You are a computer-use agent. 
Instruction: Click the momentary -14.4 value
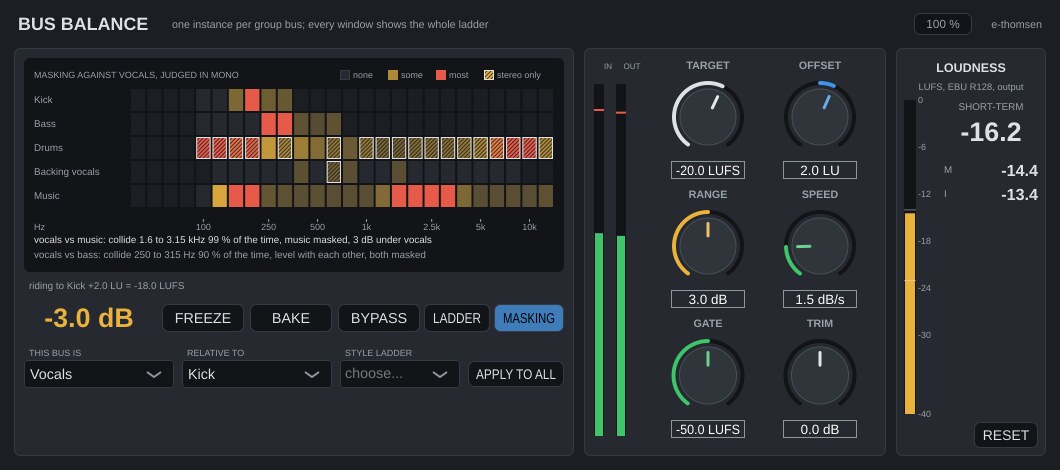[x=1019, y=170]
